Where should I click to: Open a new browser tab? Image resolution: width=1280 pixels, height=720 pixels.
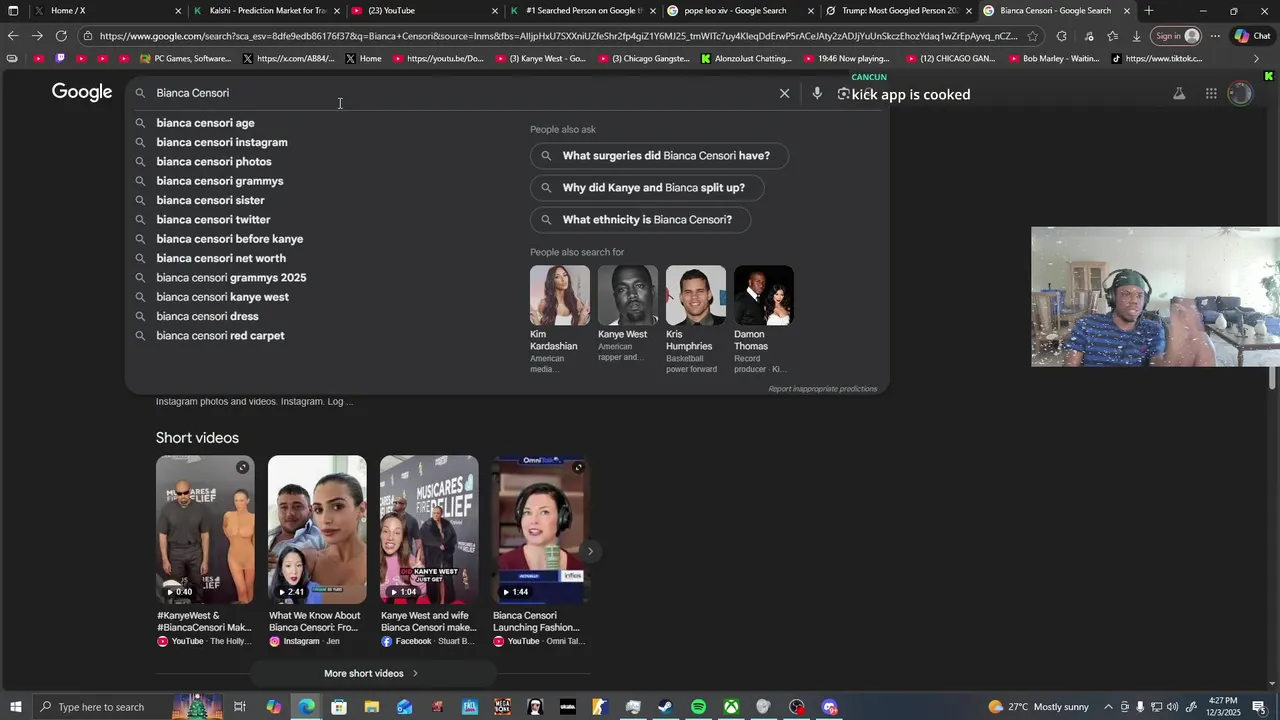click(x=1148, y=11)
